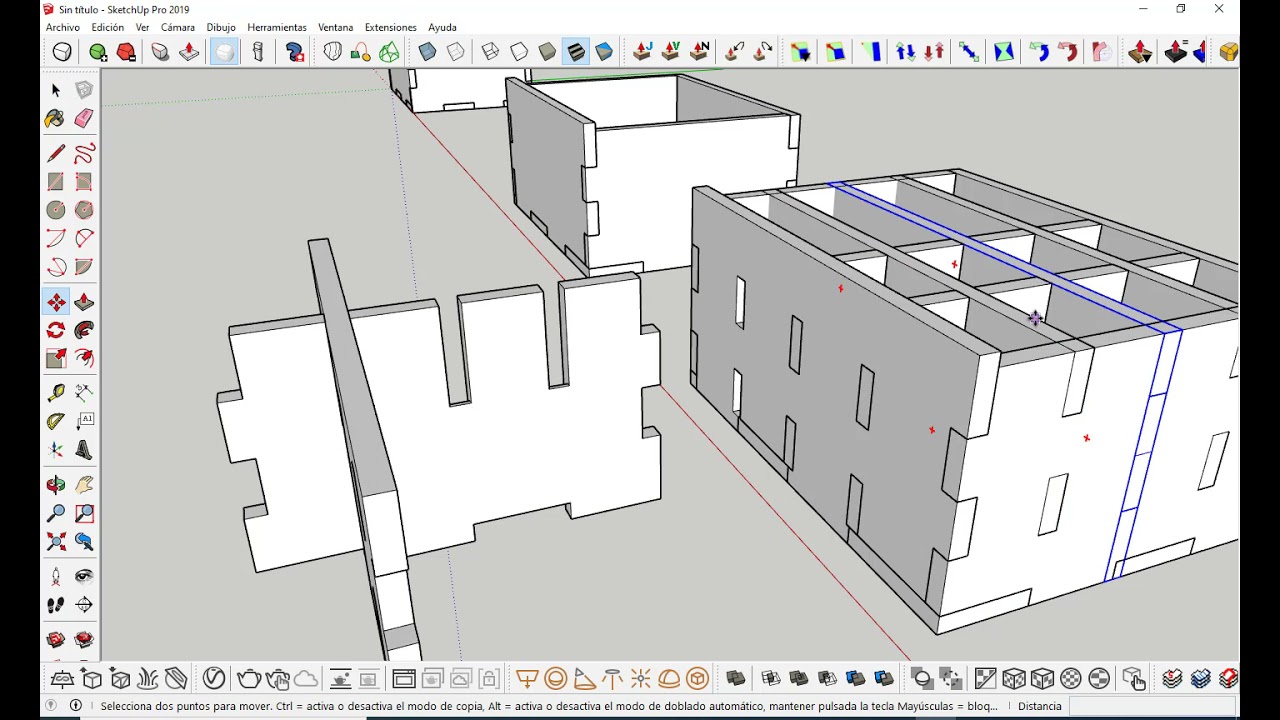Click the Distancia measurement input box

1153,706
